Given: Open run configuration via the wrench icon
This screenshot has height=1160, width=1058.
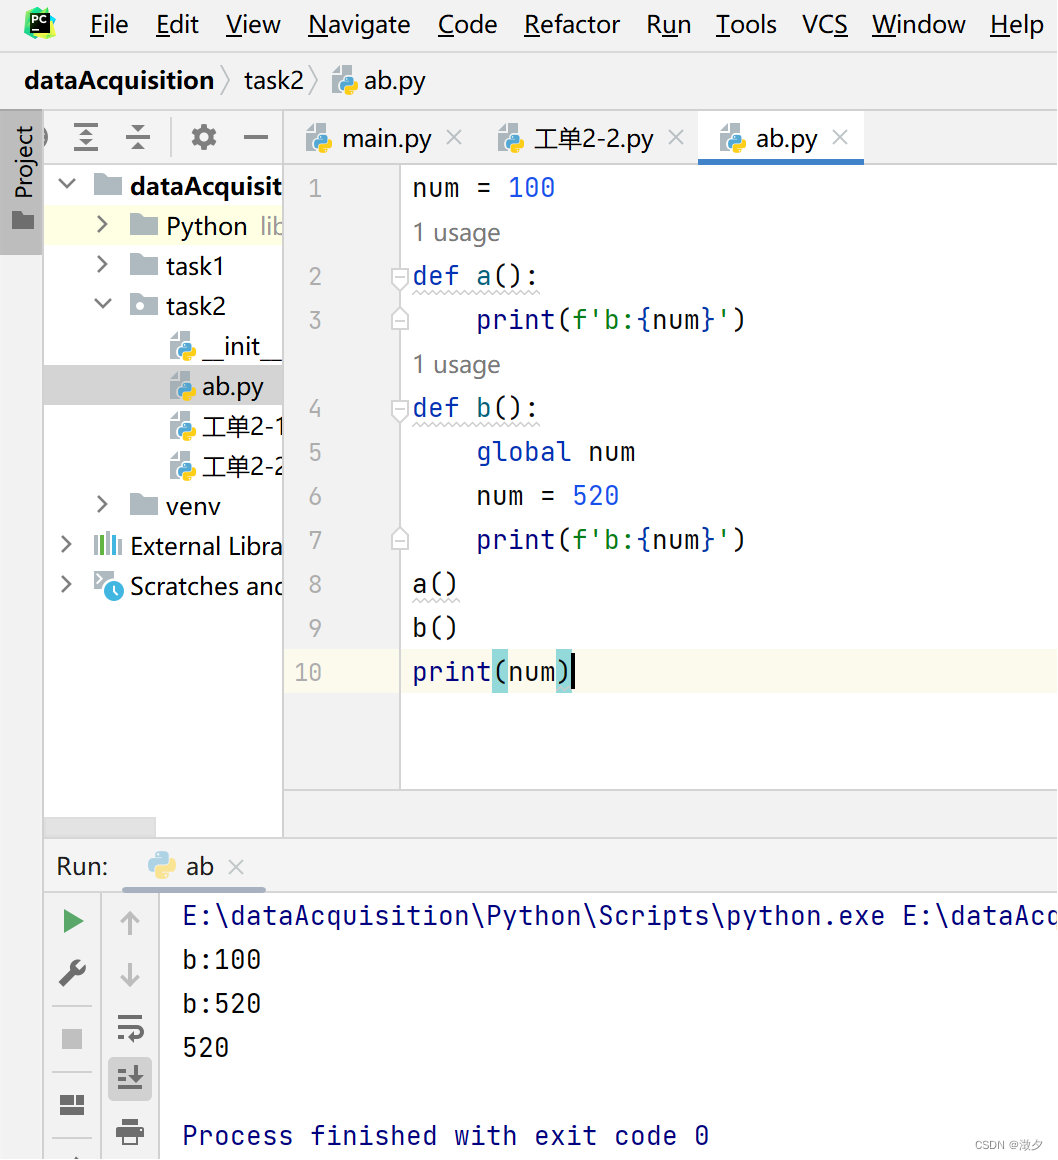Looking at the screenshot, I should (x=72, y=972).
